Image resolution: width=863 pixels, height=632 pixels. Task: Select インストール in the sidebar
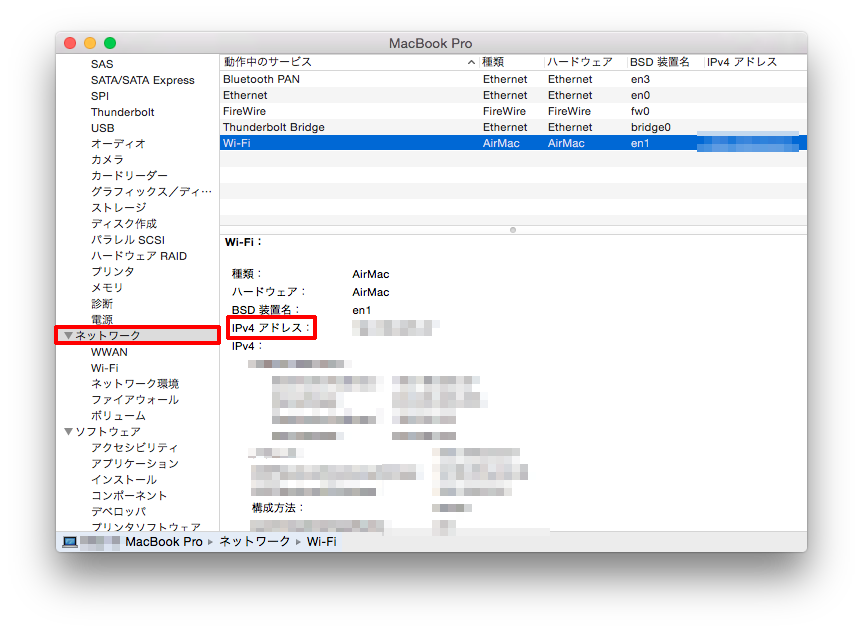pos(124,480)
